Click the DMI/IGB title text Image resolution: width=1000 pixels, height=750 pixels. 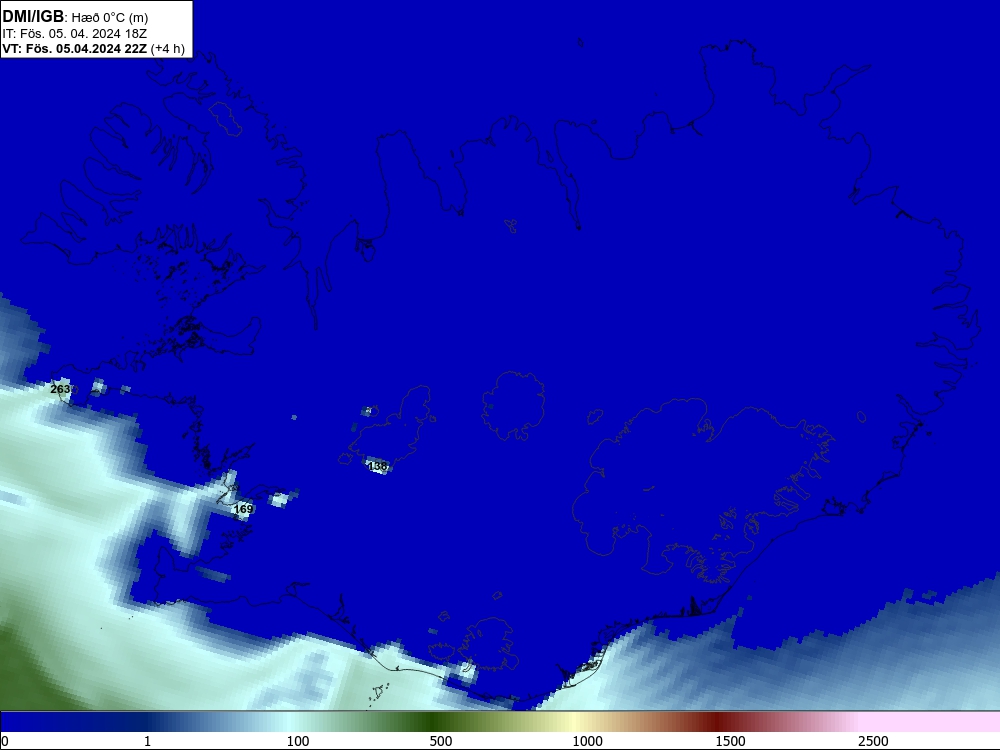[33, 17]
